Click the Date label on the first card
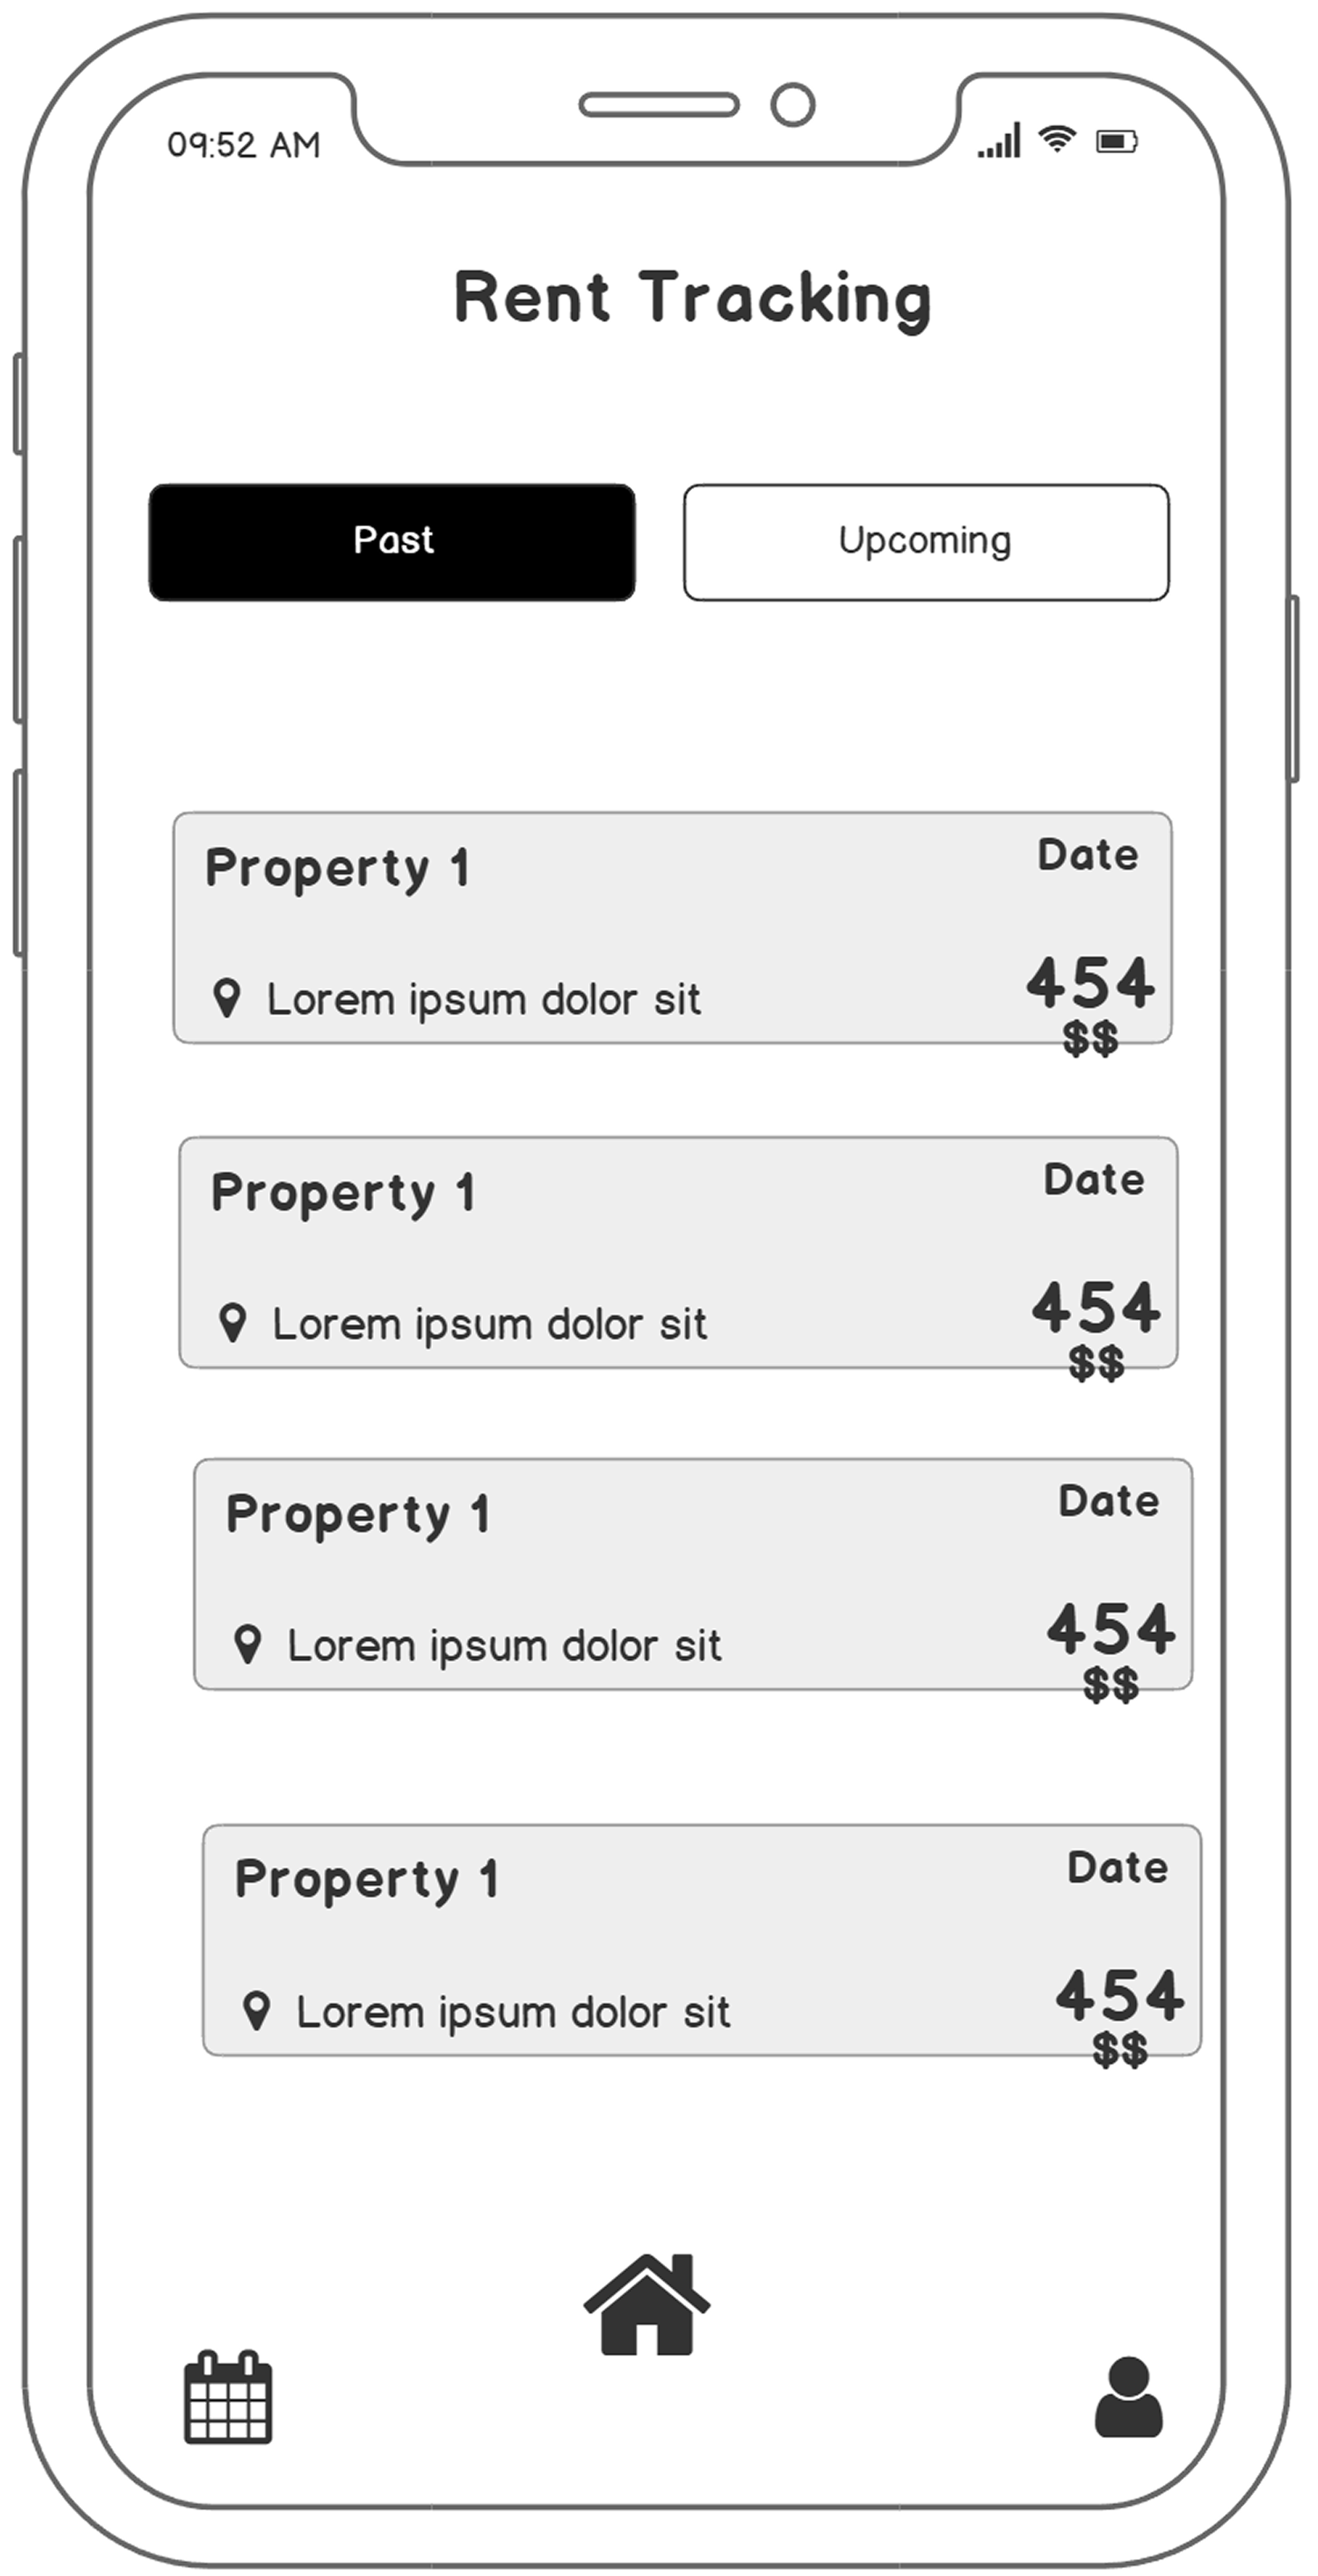Screen dimensions: 1318x2576 1088,855
